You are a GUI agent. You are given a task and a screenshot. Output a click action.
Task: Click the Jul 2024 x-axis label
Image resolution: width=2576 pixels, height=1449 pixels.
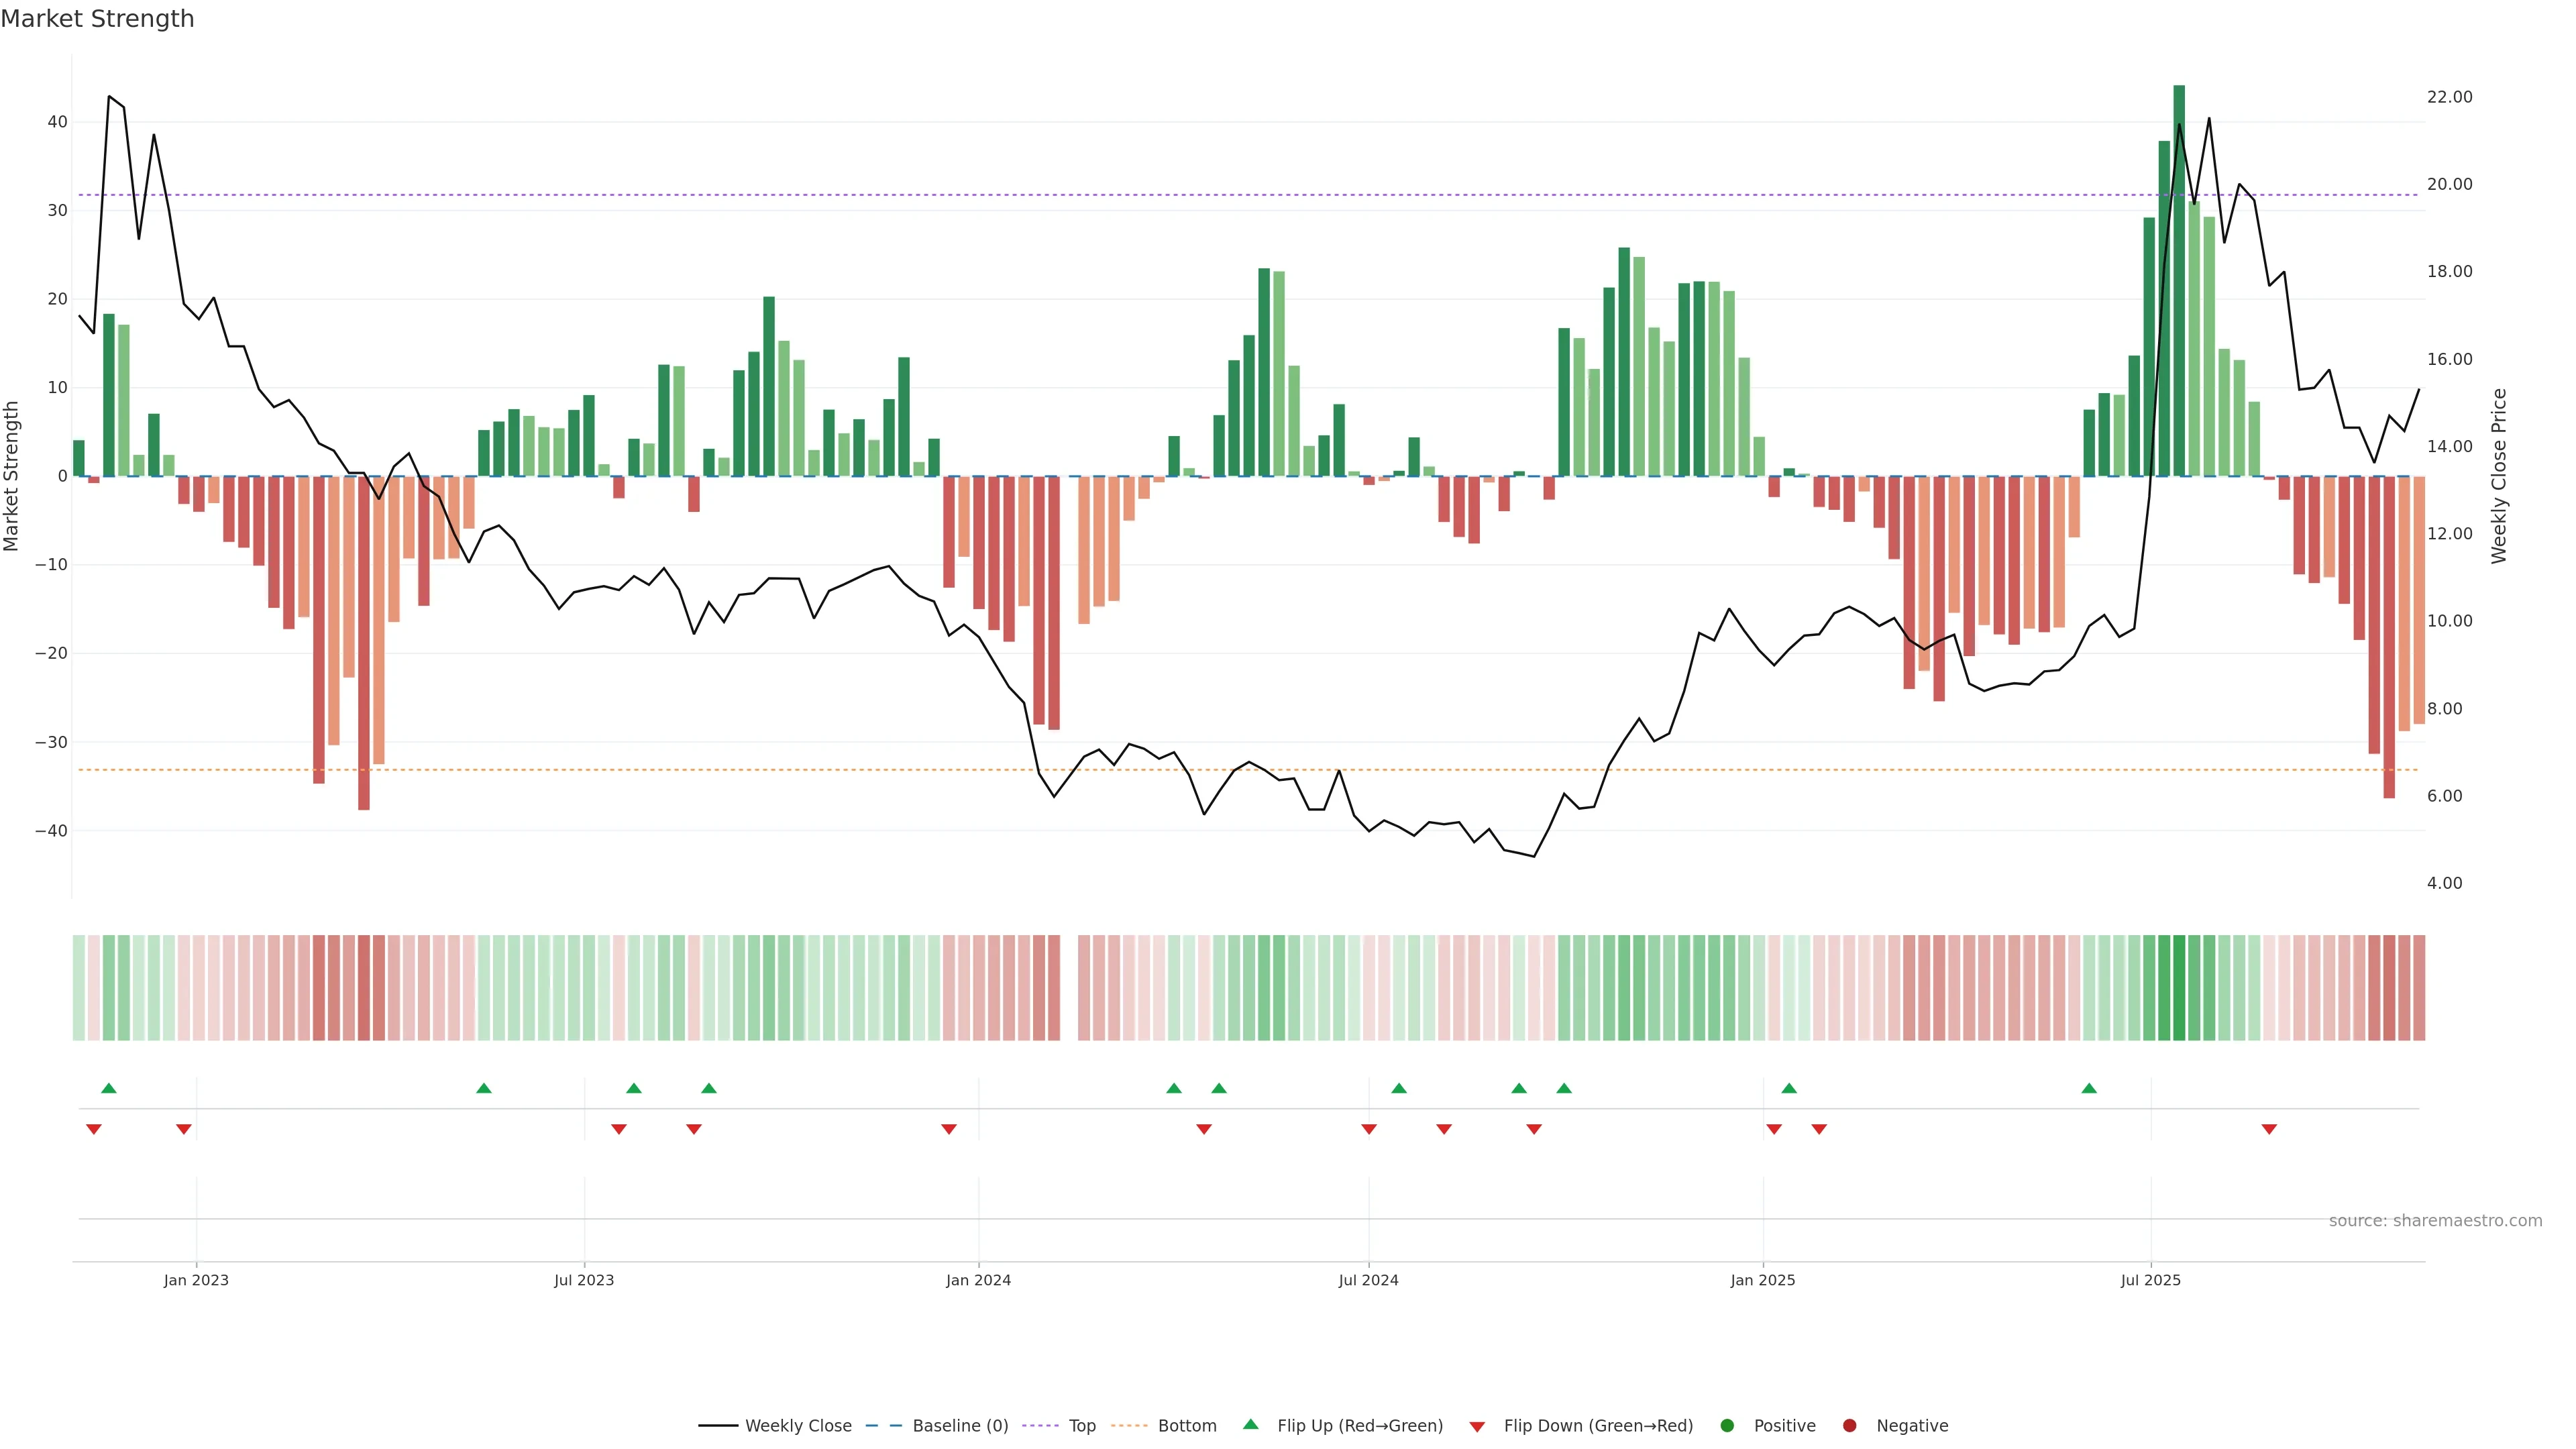(1368, 1280)
